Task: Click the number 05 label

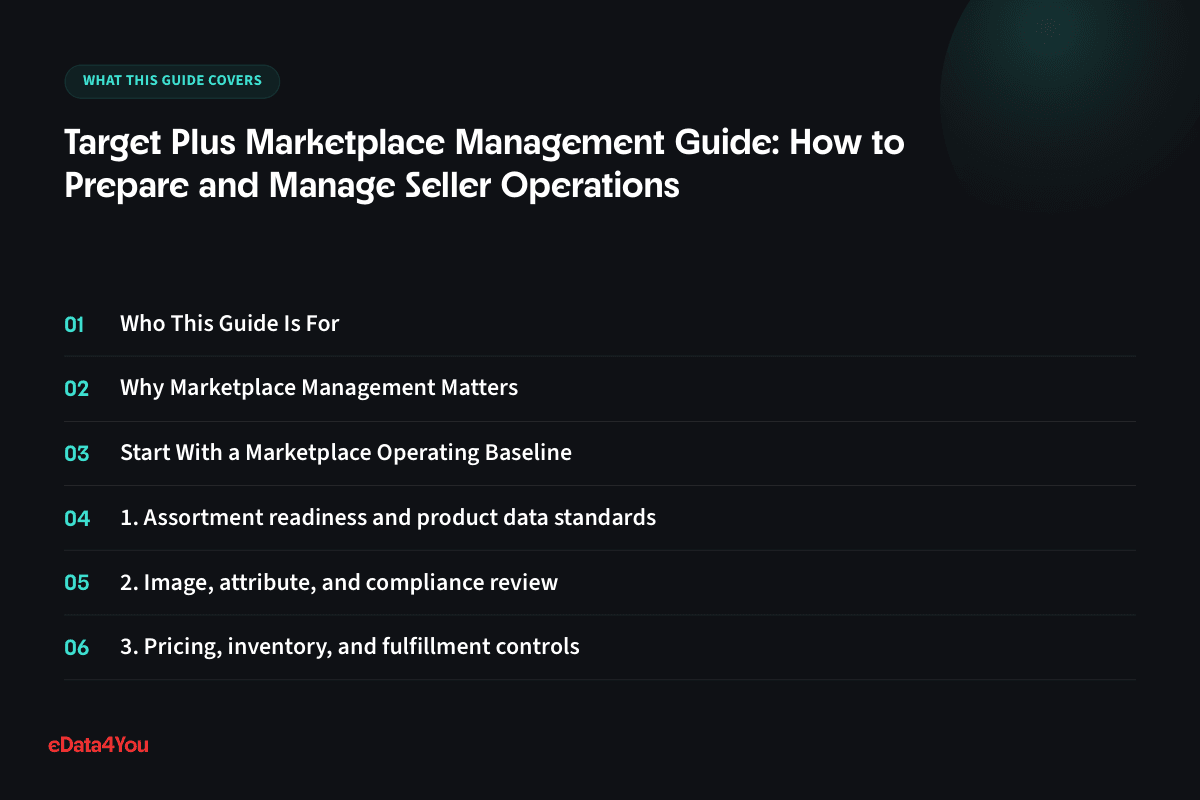Action: [77, 582]
